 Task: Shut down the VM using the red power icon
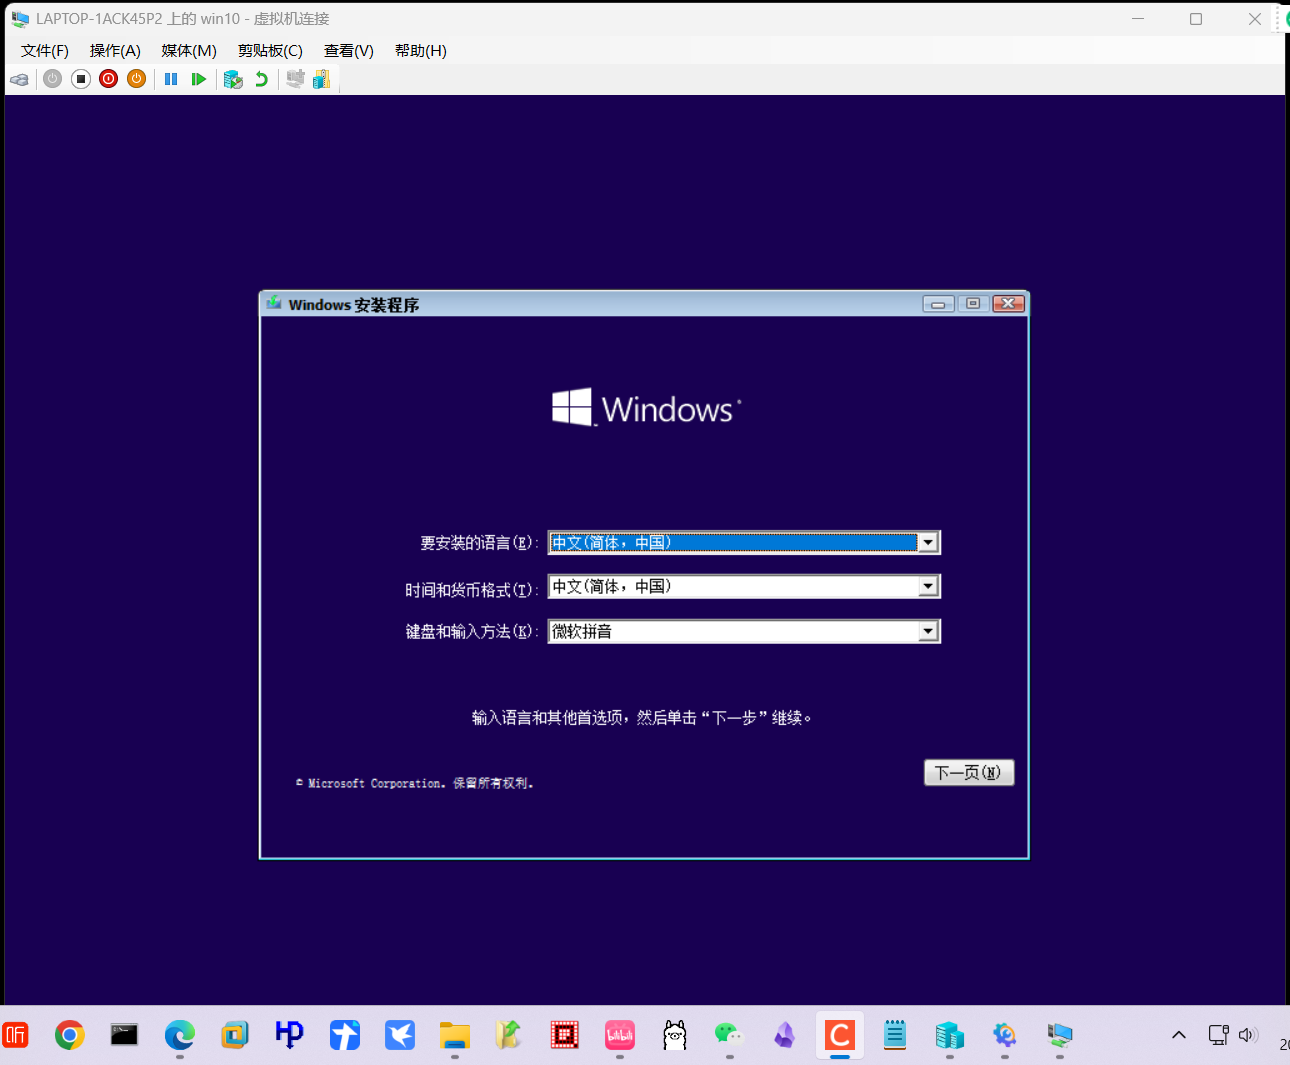click(109, 79)
